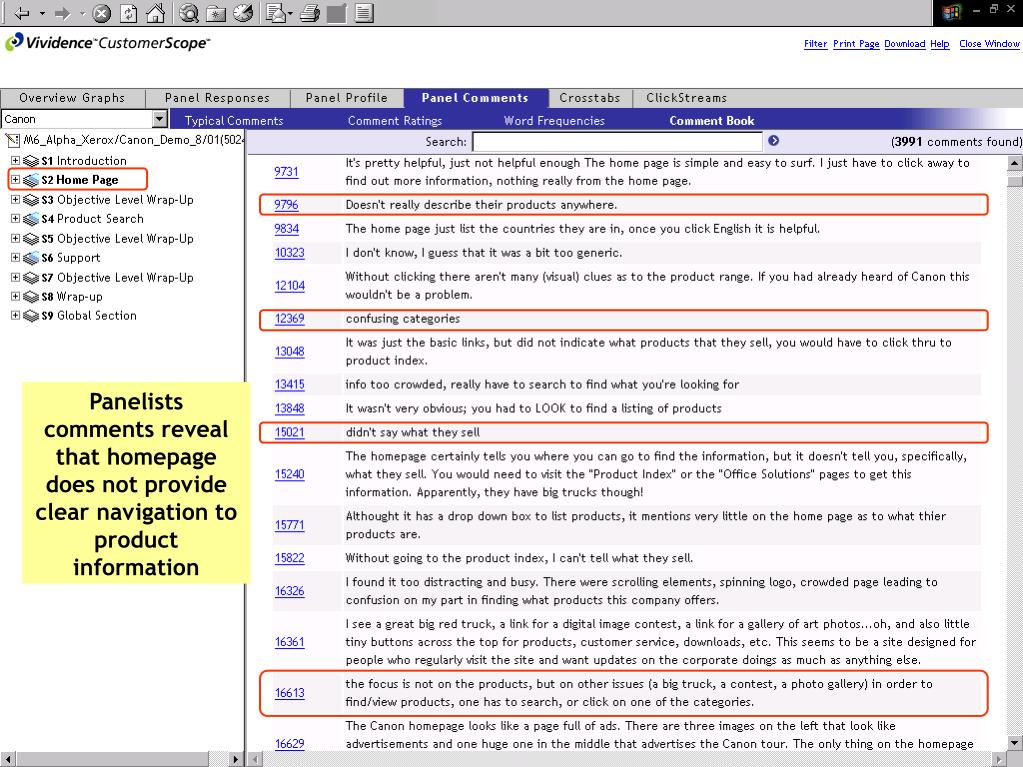Switch to the Crosstabs tab
Screen dimensions: 1023x767
point(590,98)
